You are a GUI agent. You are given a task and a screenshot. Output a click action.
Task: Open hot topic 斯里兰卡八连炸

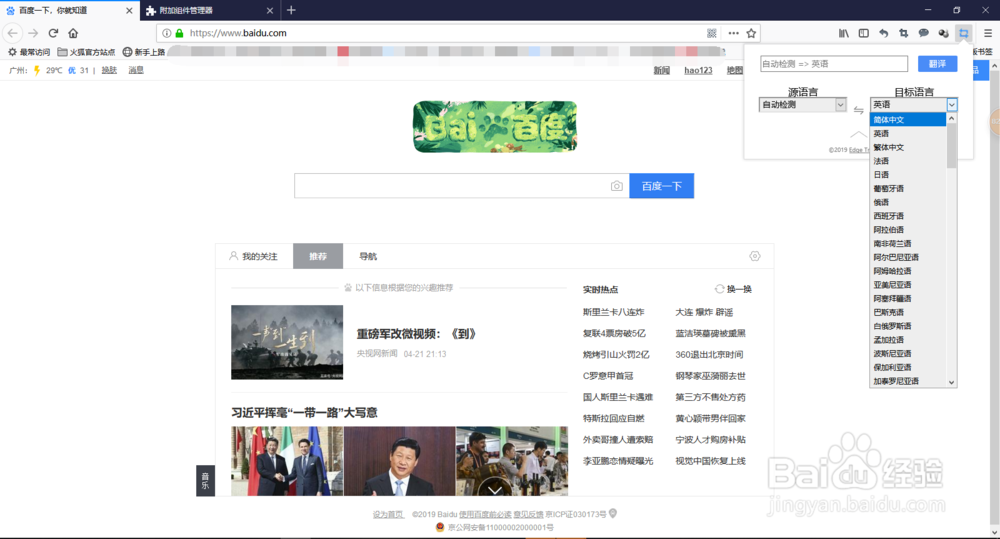(614, 312)
